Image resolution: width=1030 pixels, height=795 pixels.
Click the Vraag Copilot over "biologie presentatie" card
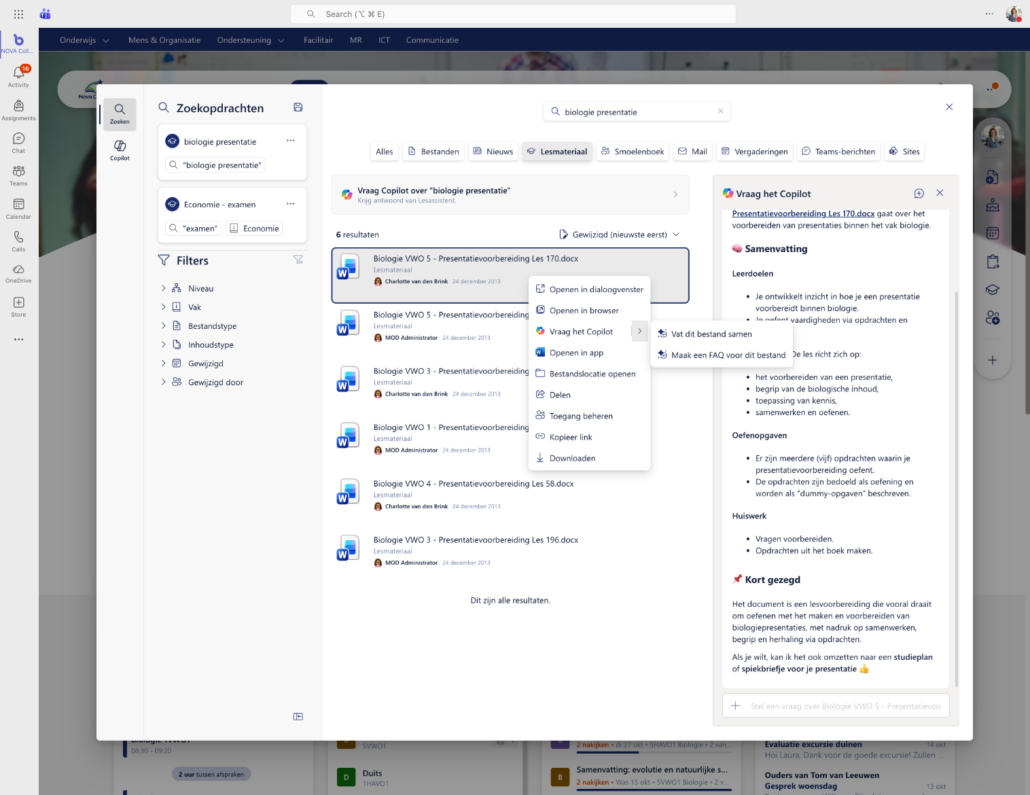click(510, 194)
